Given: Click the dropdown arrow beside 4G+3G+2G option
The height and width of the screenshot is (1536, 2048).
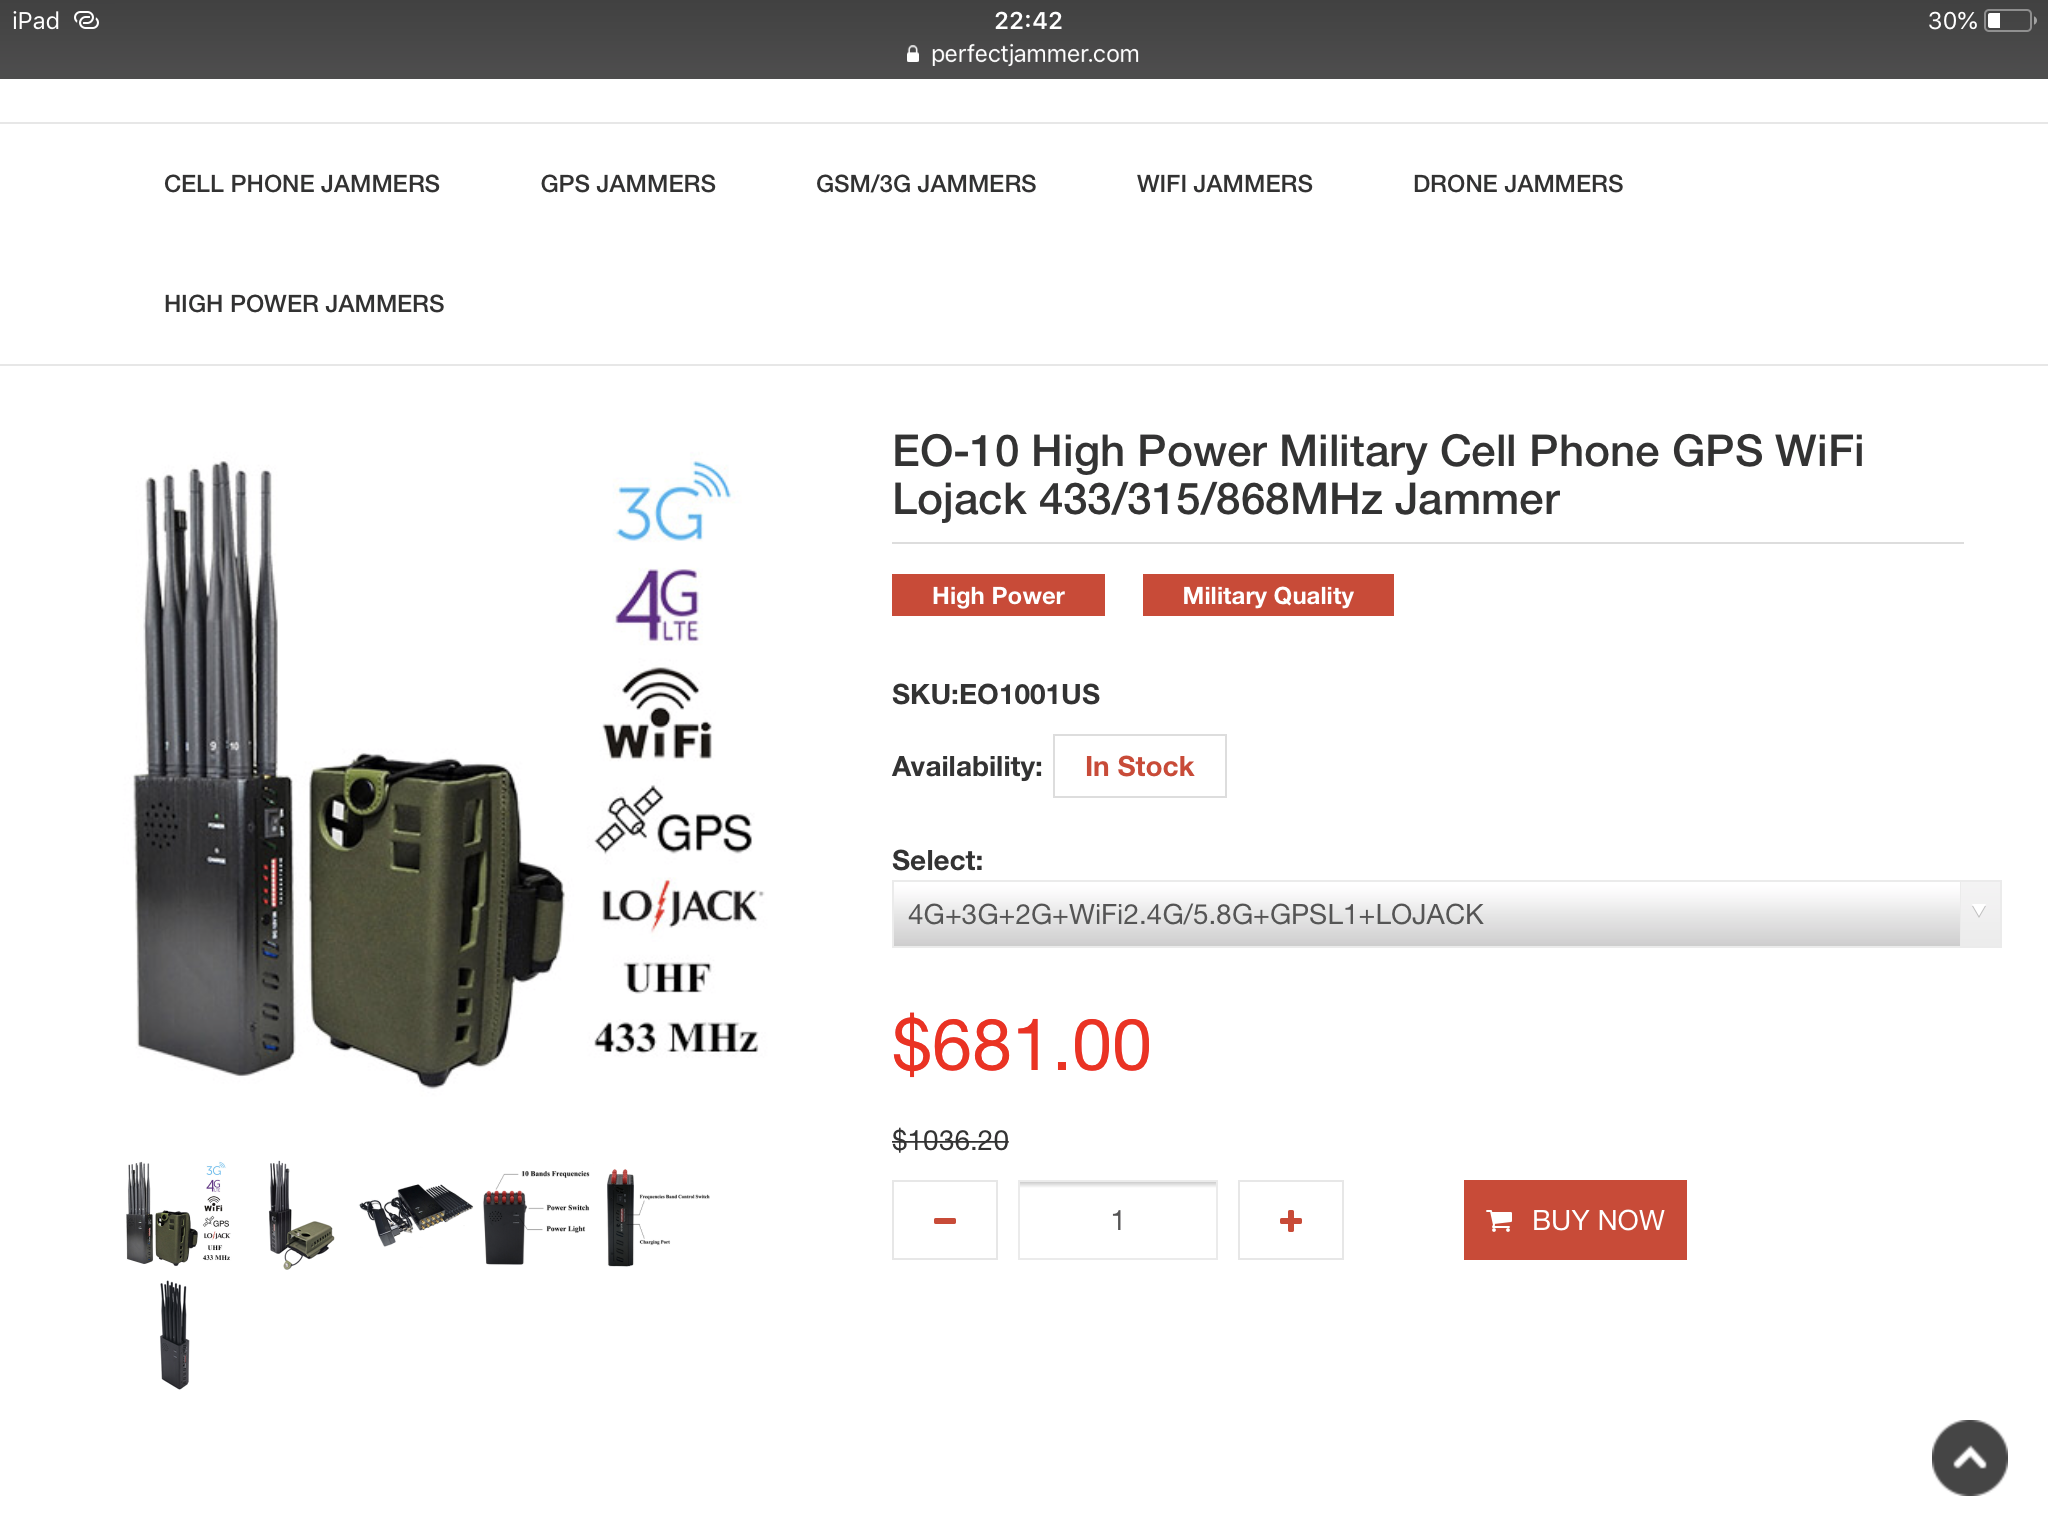Looking at the screenshot, I should tap(1979, 912).
